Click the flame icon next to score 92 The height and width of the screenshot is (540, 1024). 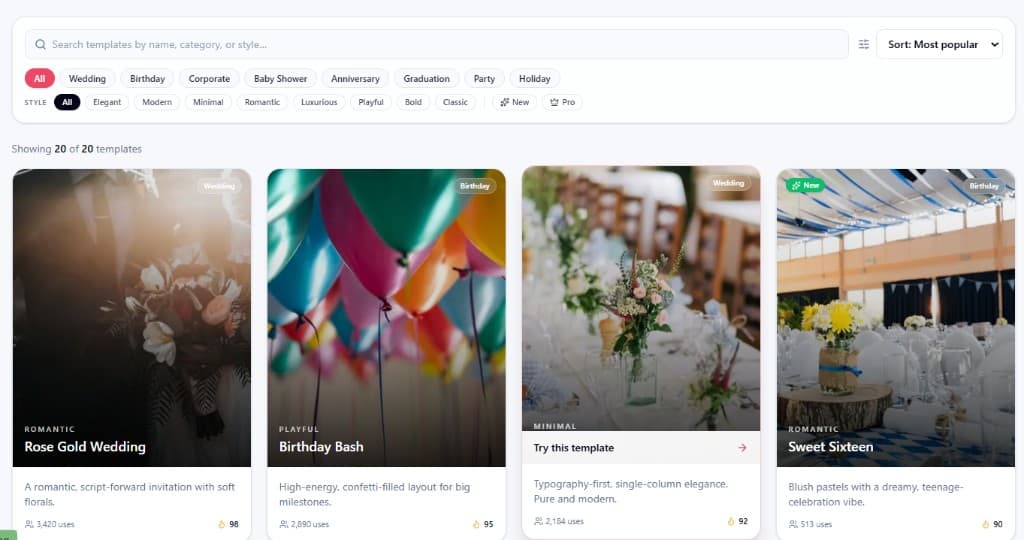click(x=731, y=521)
